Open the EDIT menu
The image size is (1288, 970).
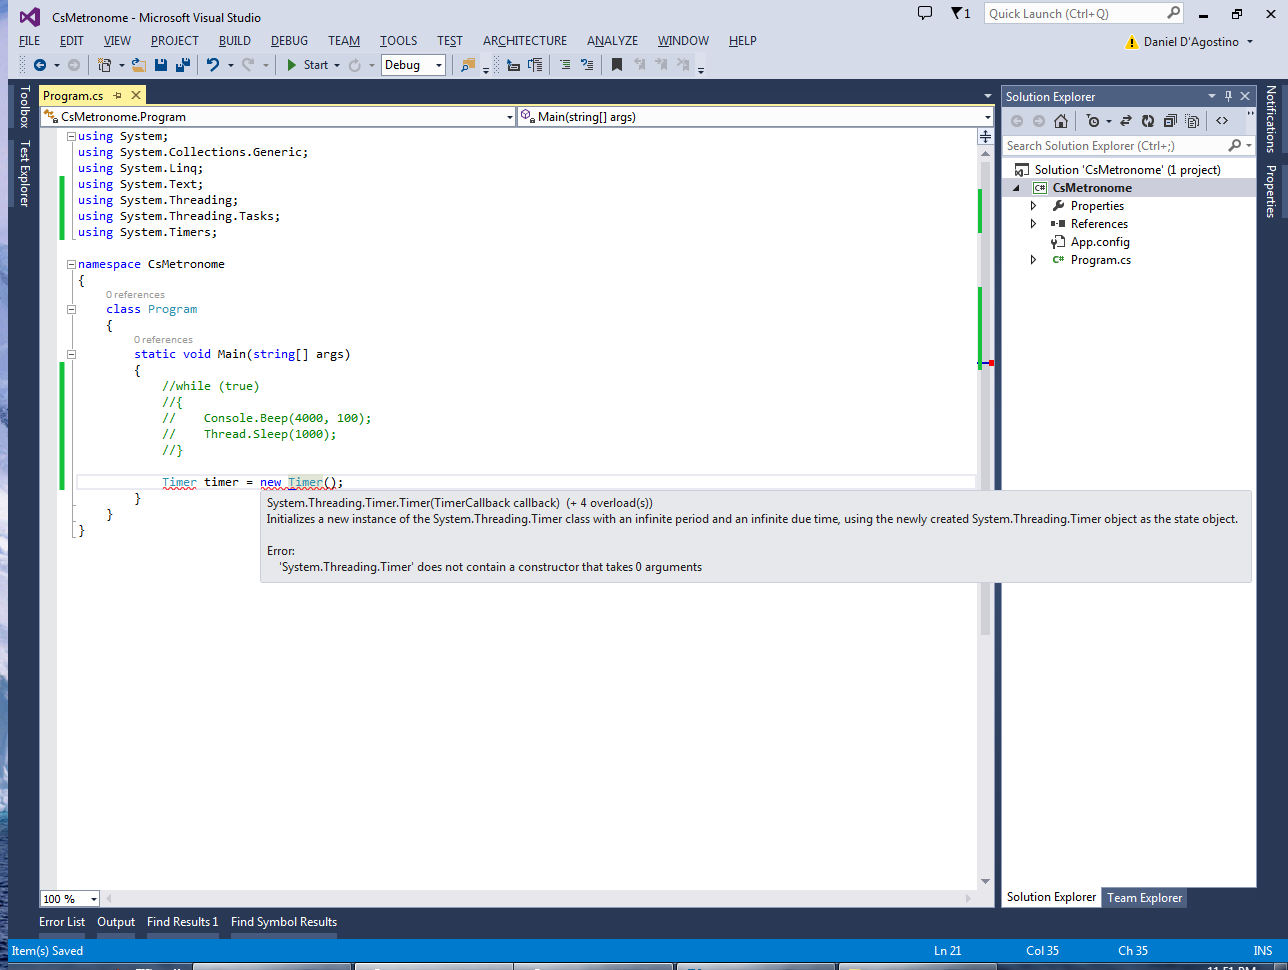pyautogui.click(x=72, y=41)
